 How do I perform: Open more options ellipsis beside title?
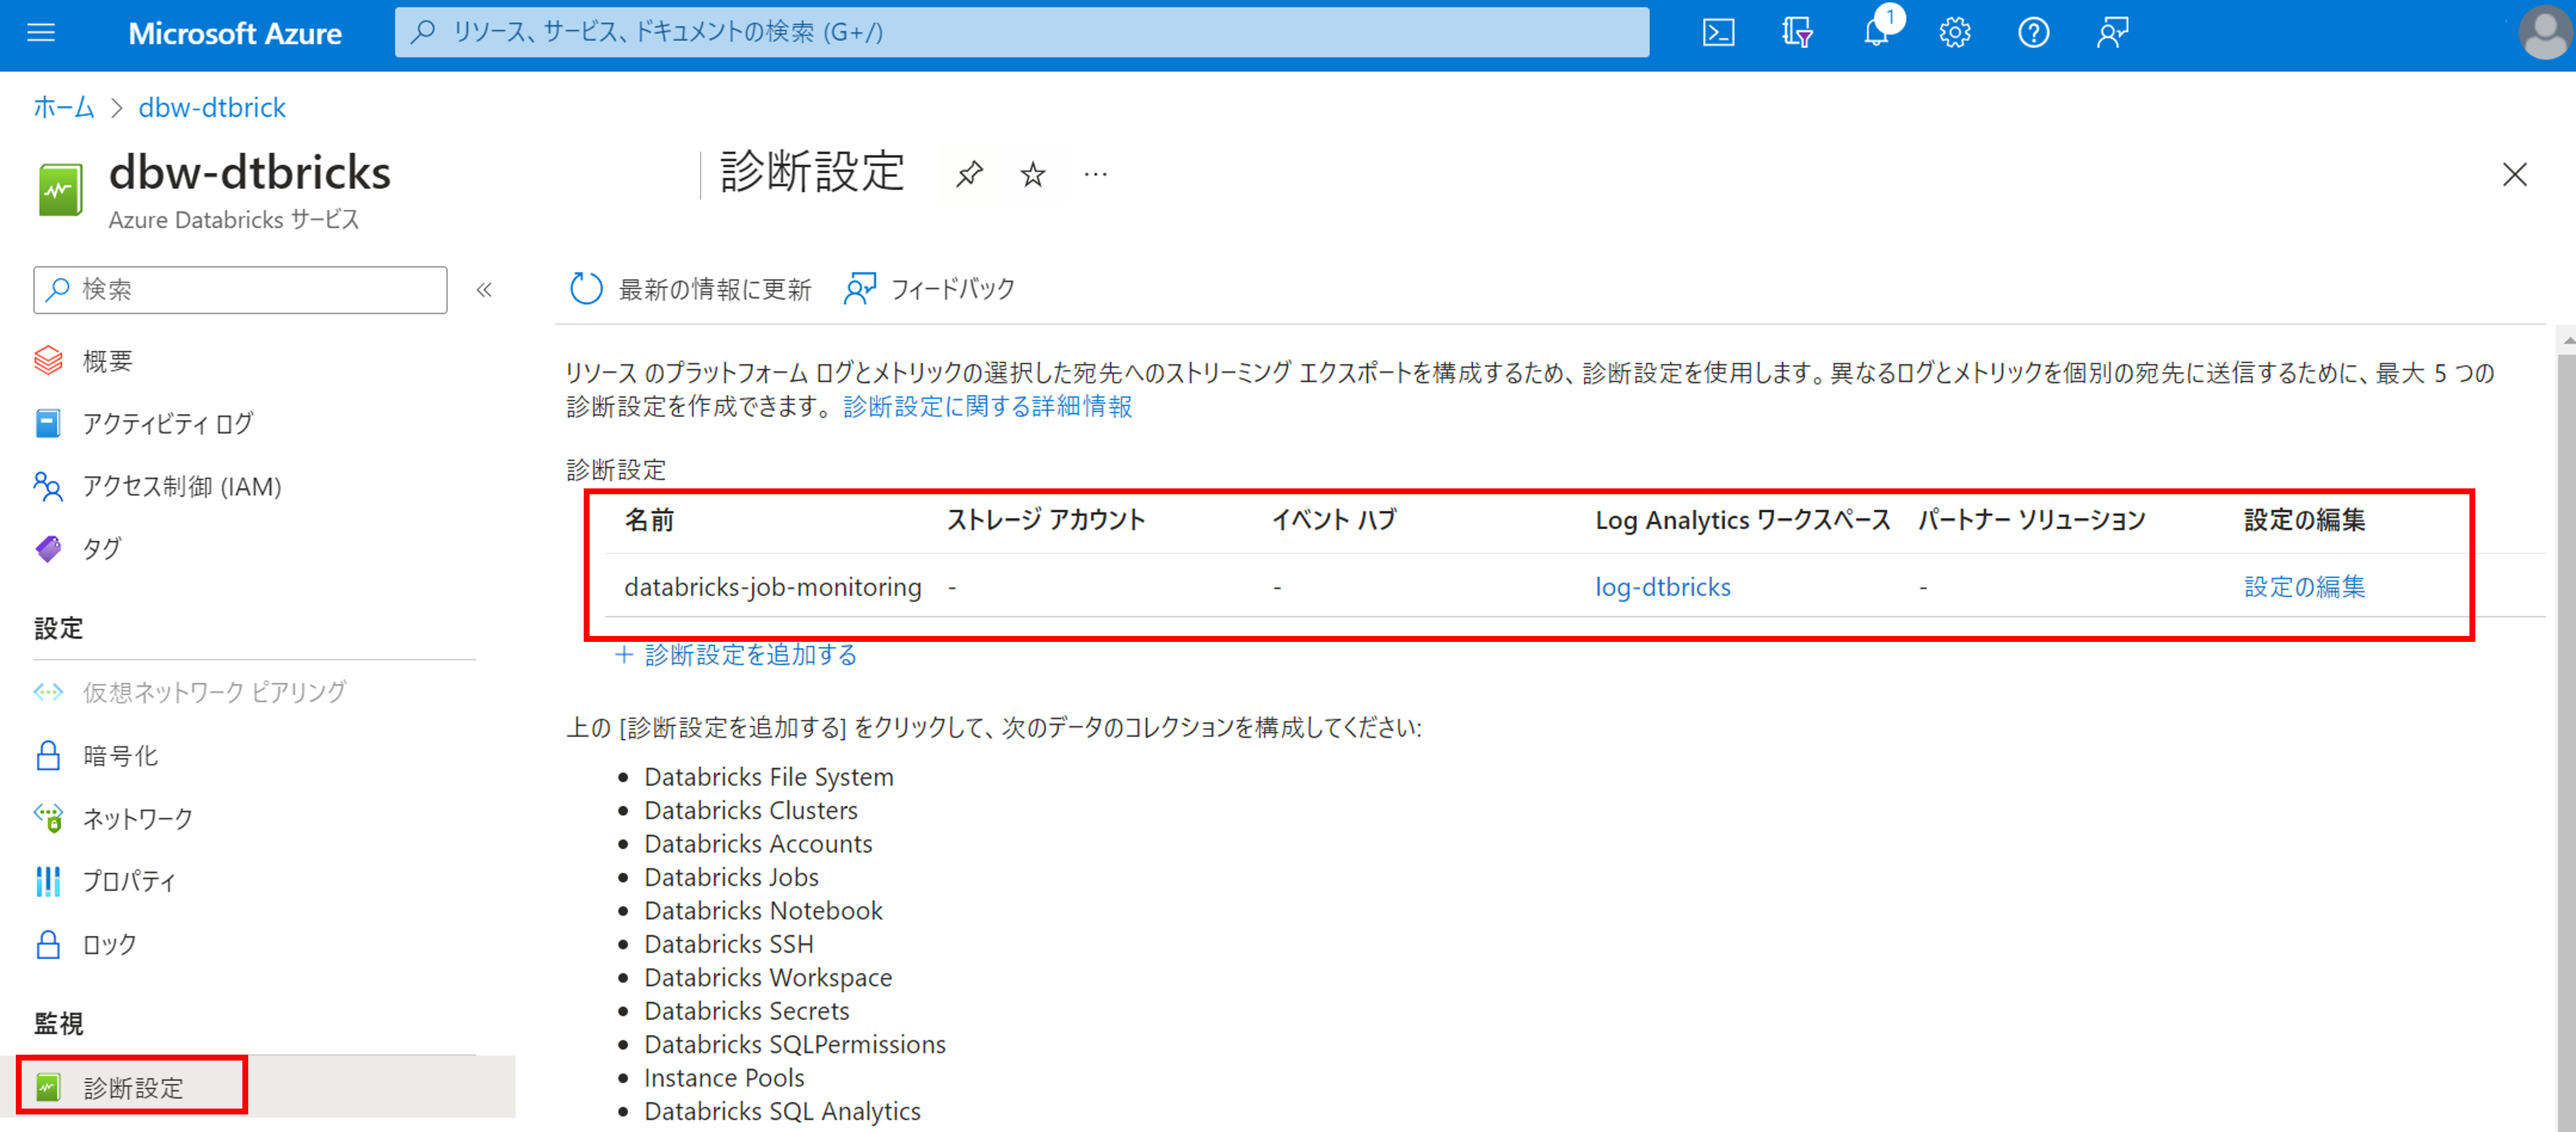click(x=1096, y=175)
